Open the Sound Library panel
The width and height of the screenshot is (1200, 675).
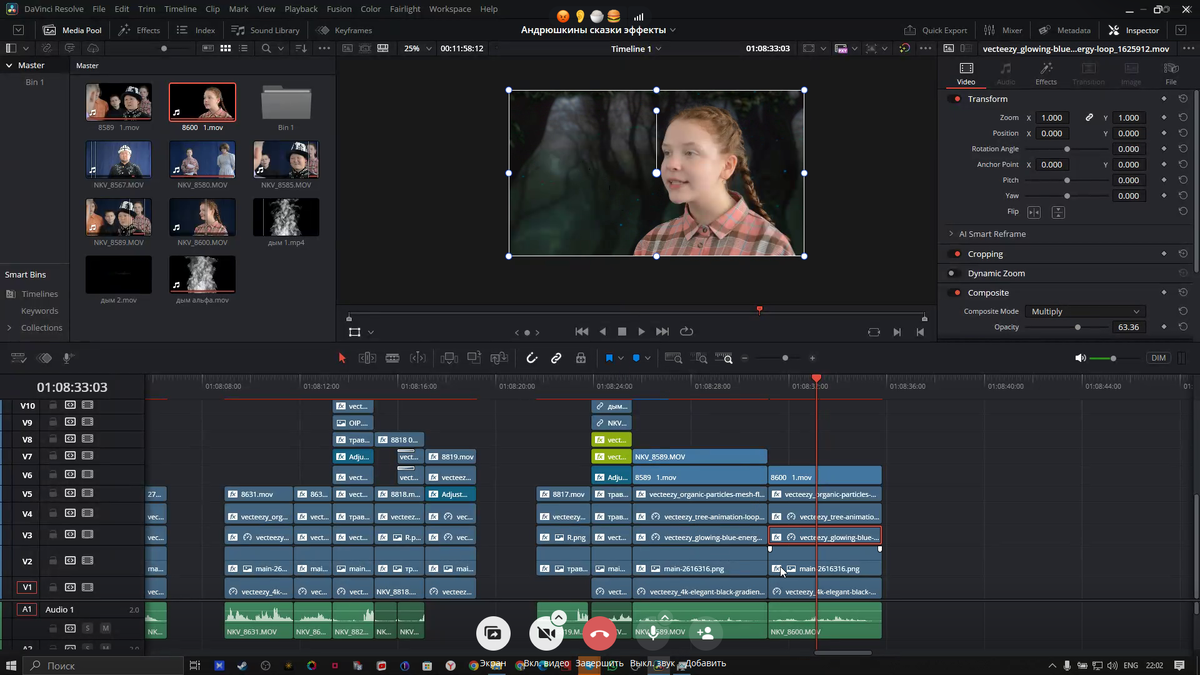tap(265, 30)
